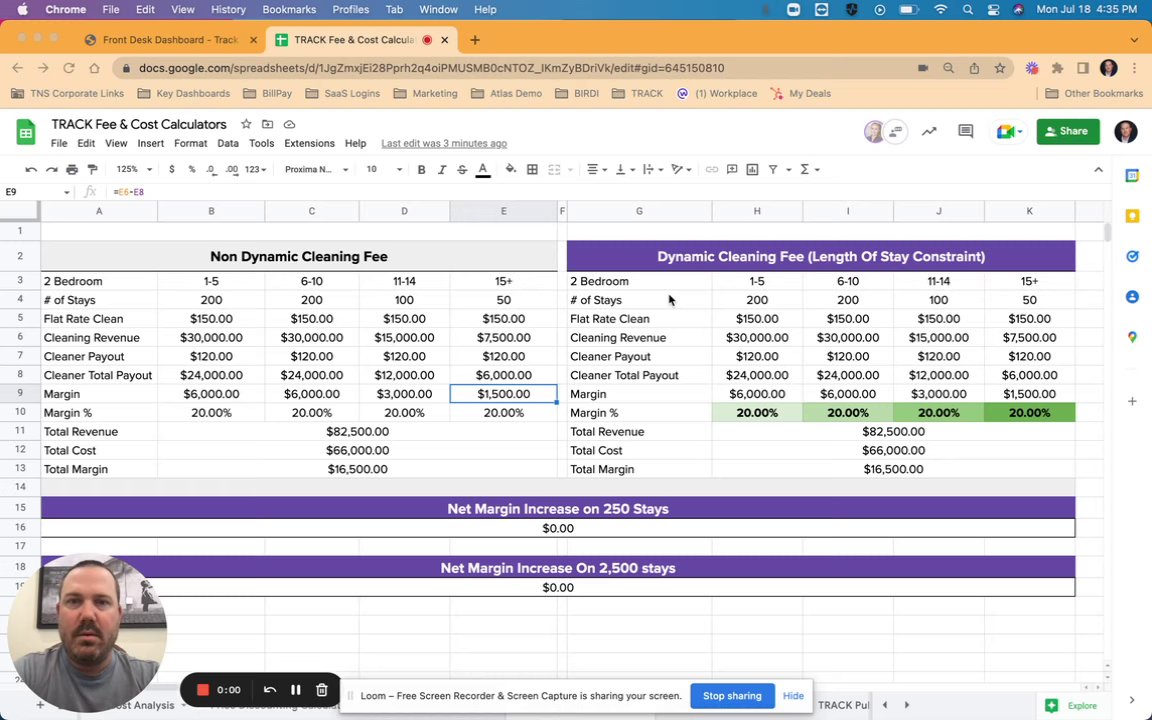The width and height of the screenshot is (1152, 720).
Task: Open the font family dropdown
Action: click(316, 170)
